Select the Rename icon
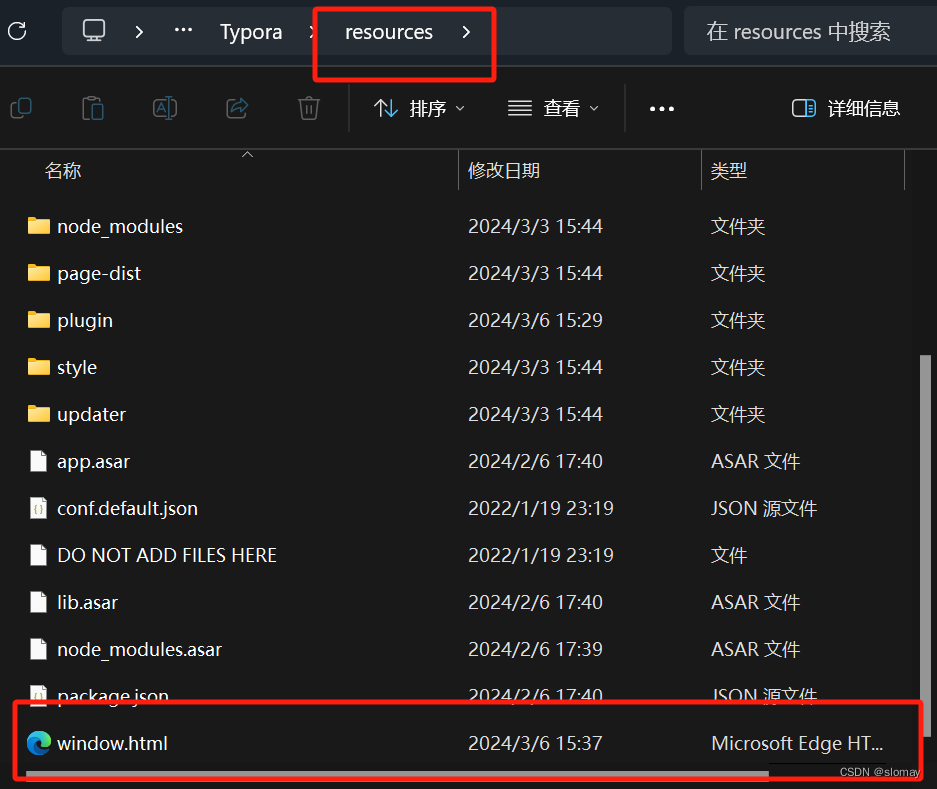The image size is (937, 789). (165, 108)
